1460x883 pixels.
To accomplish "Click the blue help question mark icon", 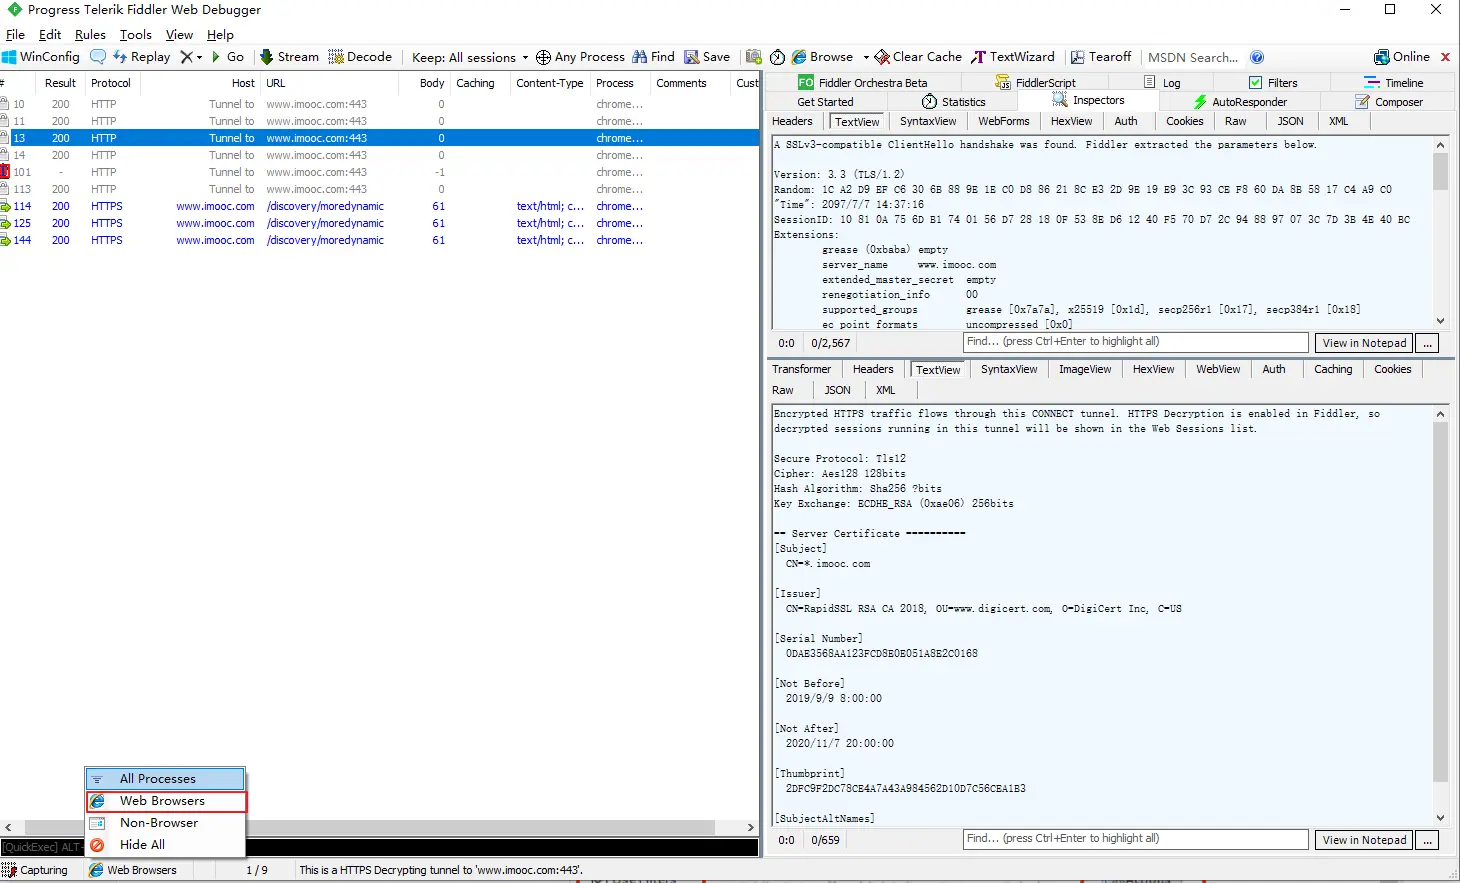I will [x=1257, y=57].
